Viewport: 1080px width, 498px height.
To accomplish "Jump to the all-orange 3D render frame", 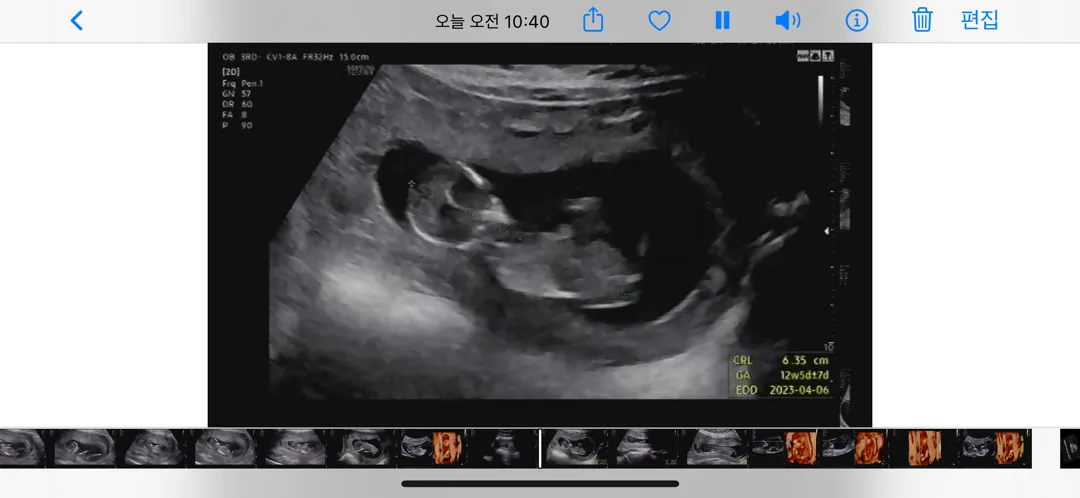I will [924, 448].
